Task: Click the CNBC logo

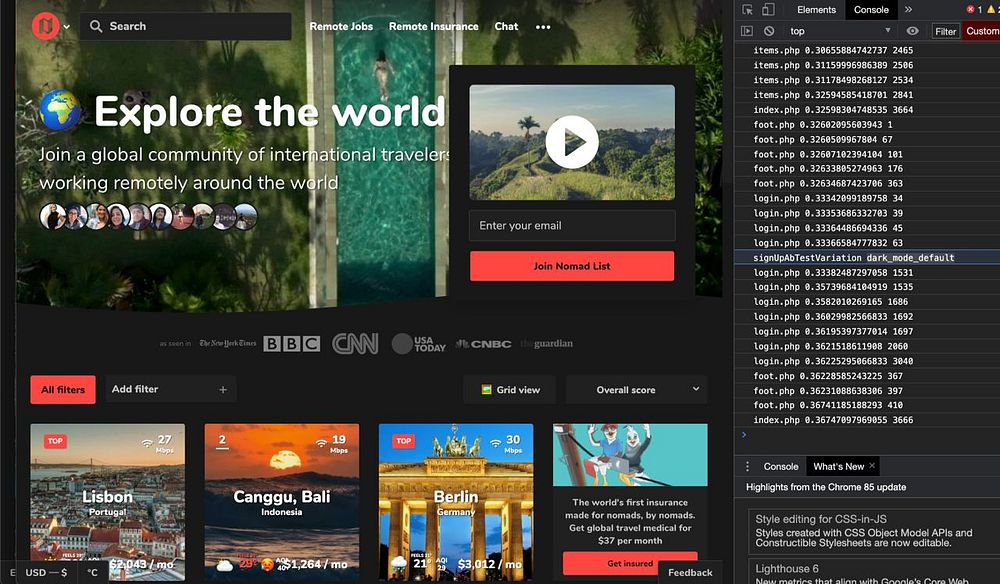Action: pyautogui.click(x=483, y=344)
